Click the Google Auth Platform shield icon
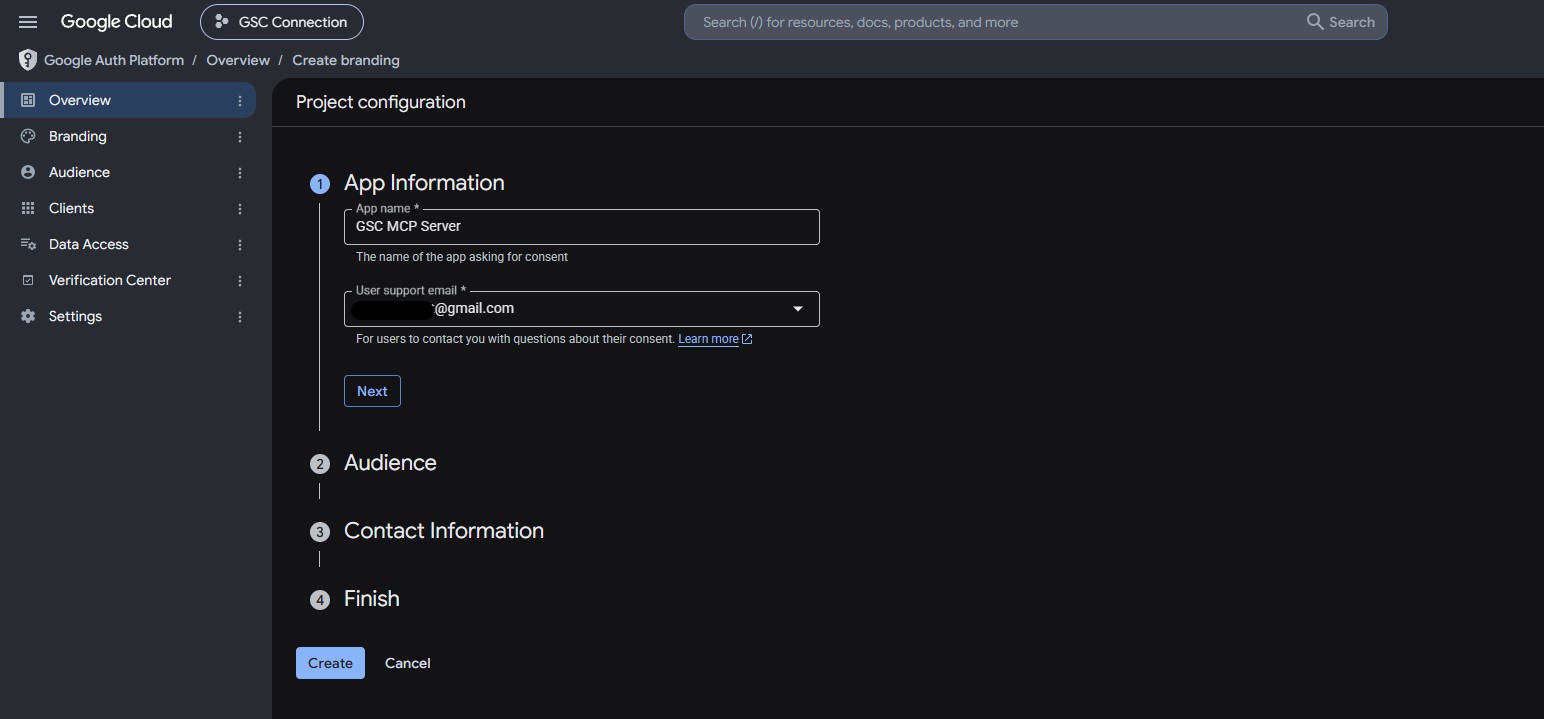Image resolution: width=1544 pixels, height=719 pixels. click(x=28, y=60)
